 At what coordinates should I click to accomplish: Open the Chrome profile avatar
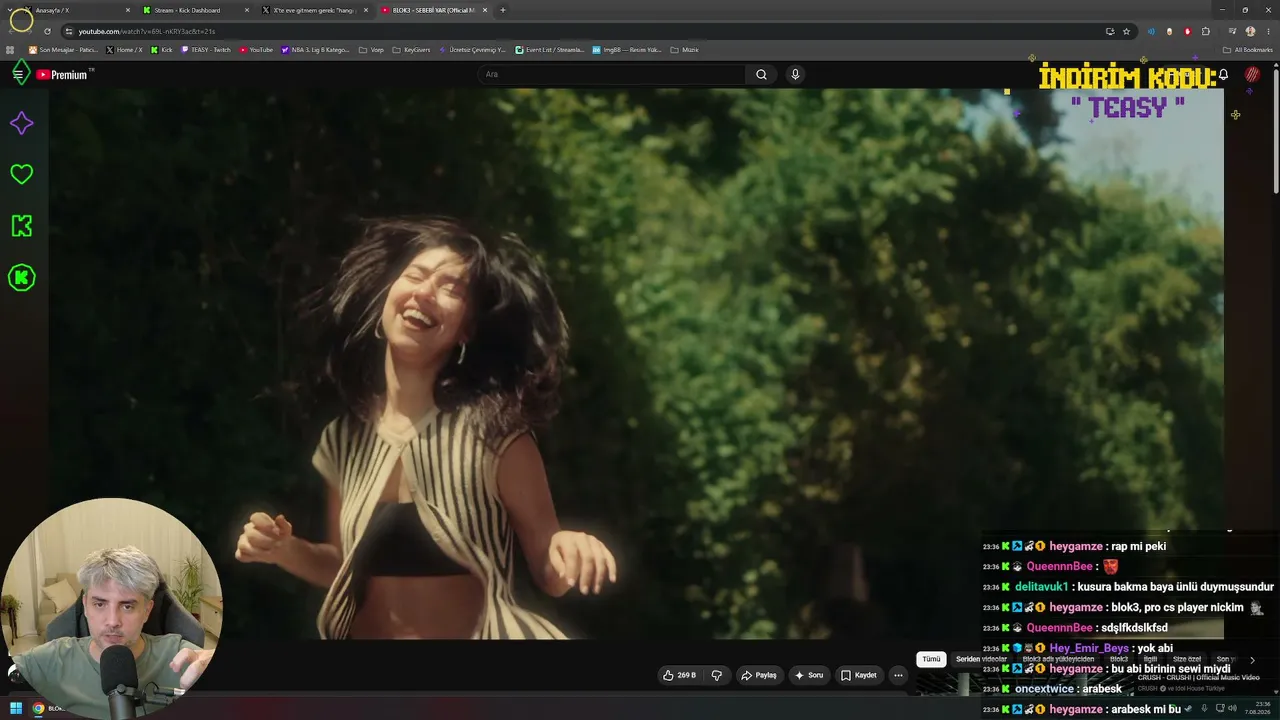tap(1250, 31)
